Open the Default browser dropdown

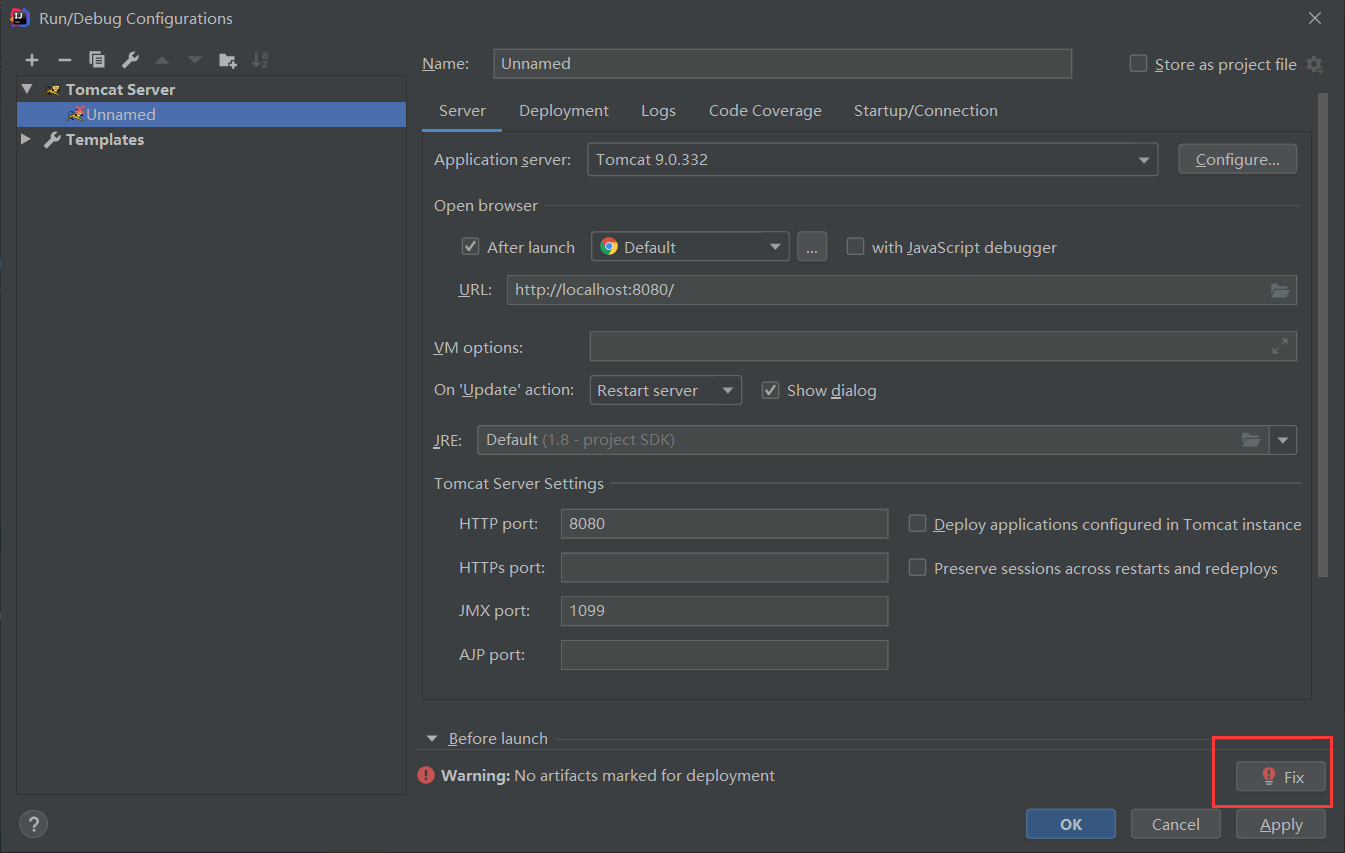[691, 247]
